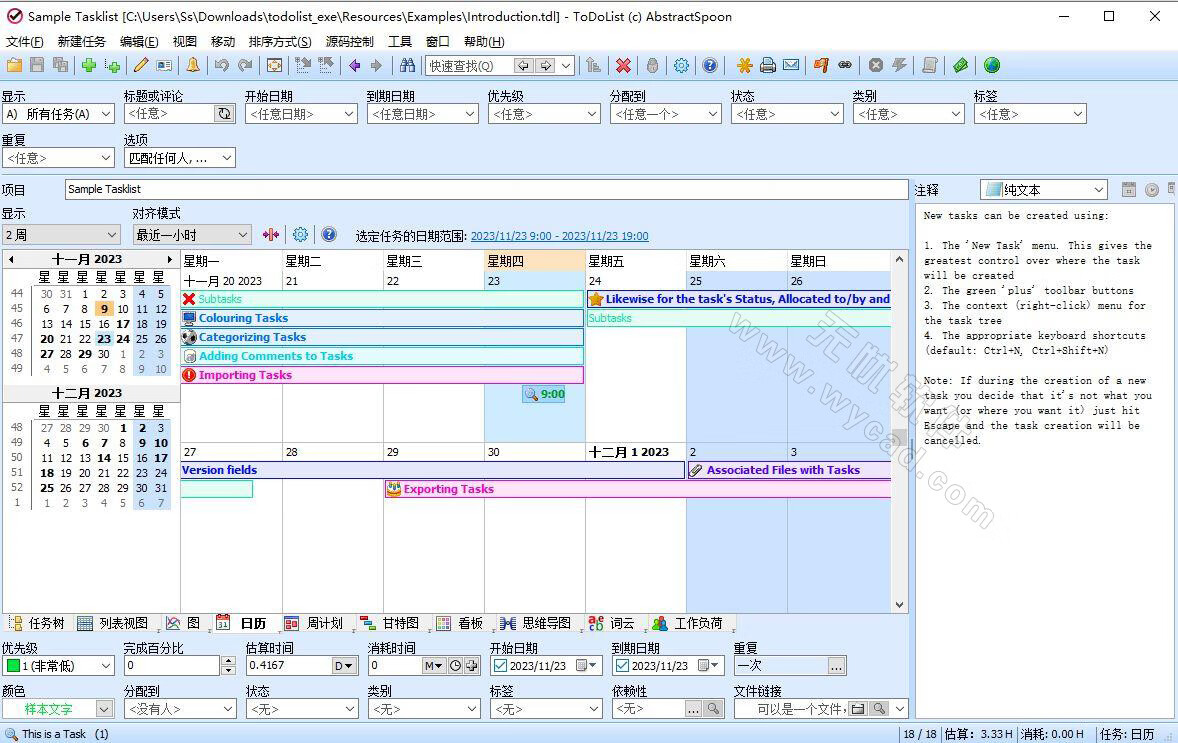Click the green plus new task button
The height and width of the screenshot is (743, 1178).
pyautogui.click(x=89, y=66)
